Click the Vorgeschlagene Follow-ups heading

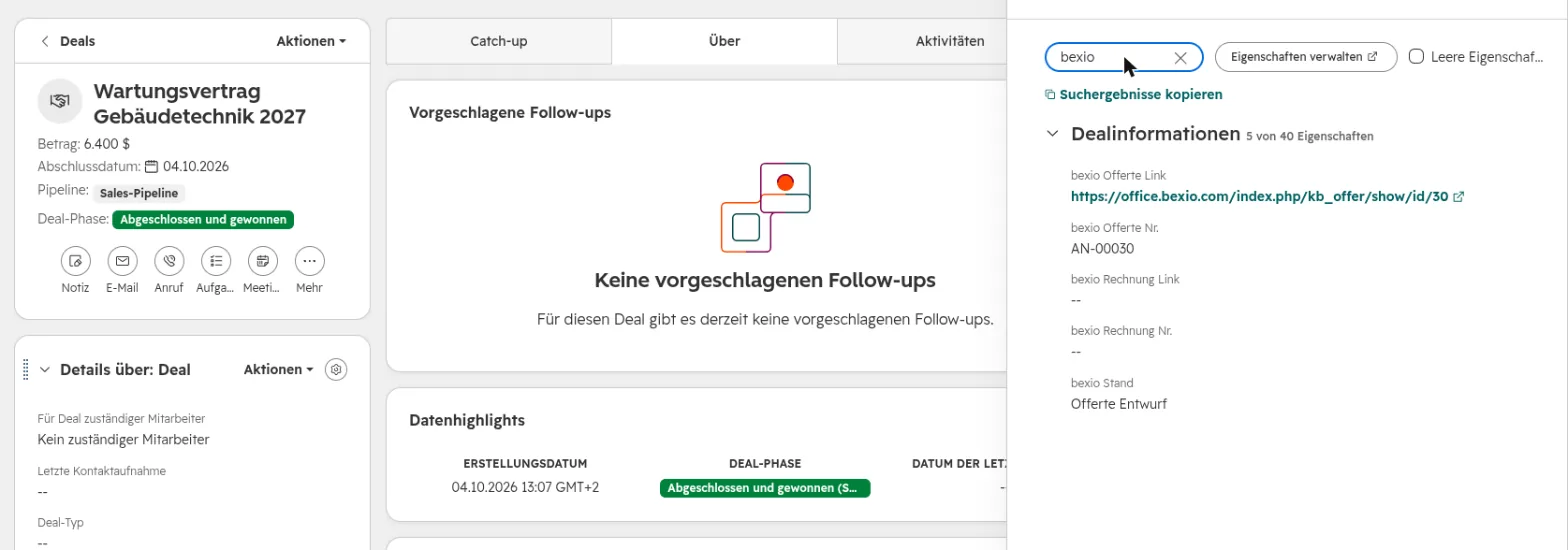click(510, 112)
